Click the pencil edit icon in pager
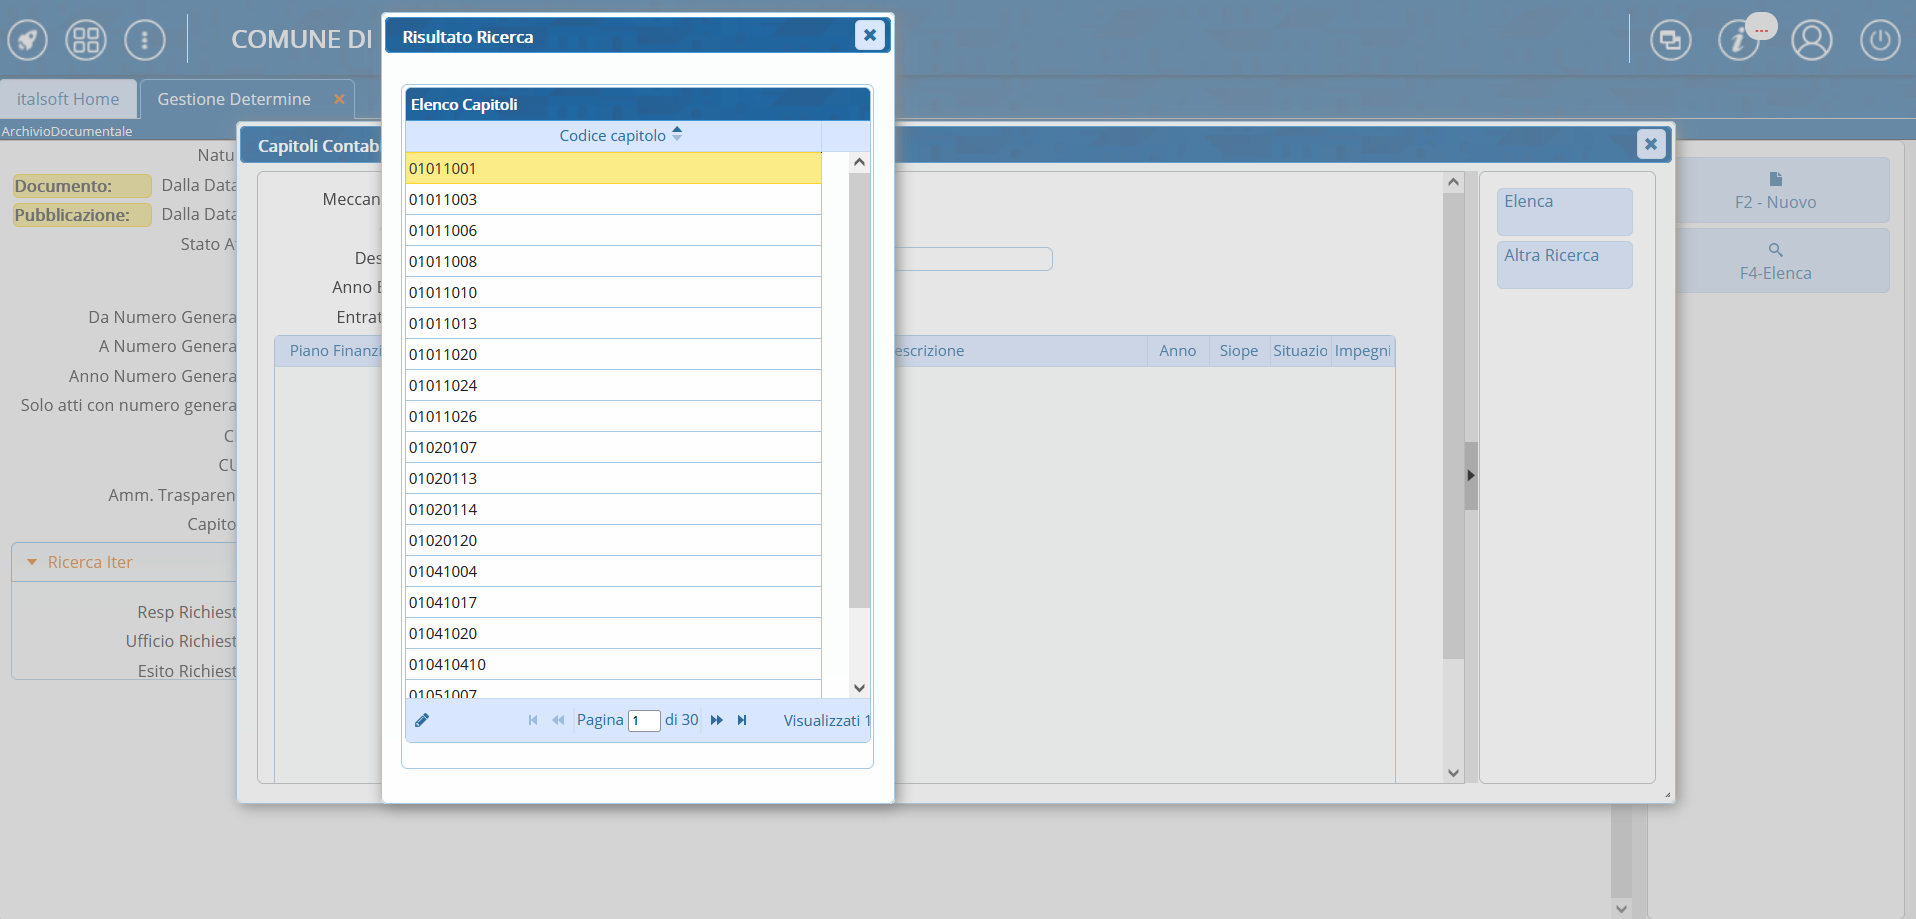Image resolution: width=1916 pixels, height=919 pixels. coord(422,720)
